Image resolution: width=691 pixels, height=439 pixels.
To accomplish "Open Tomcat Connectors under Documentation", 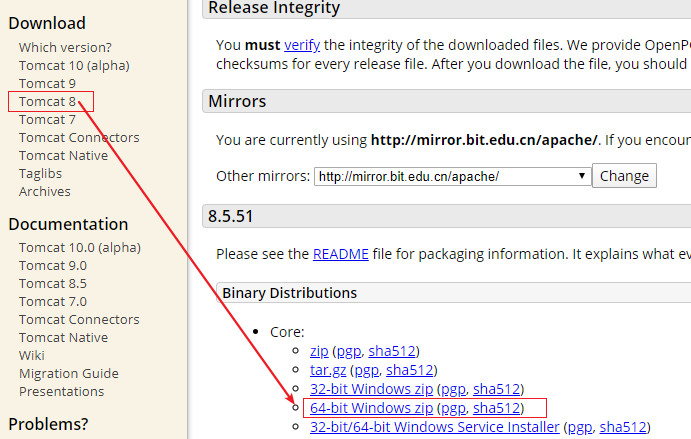I will [x=79, y=320].
